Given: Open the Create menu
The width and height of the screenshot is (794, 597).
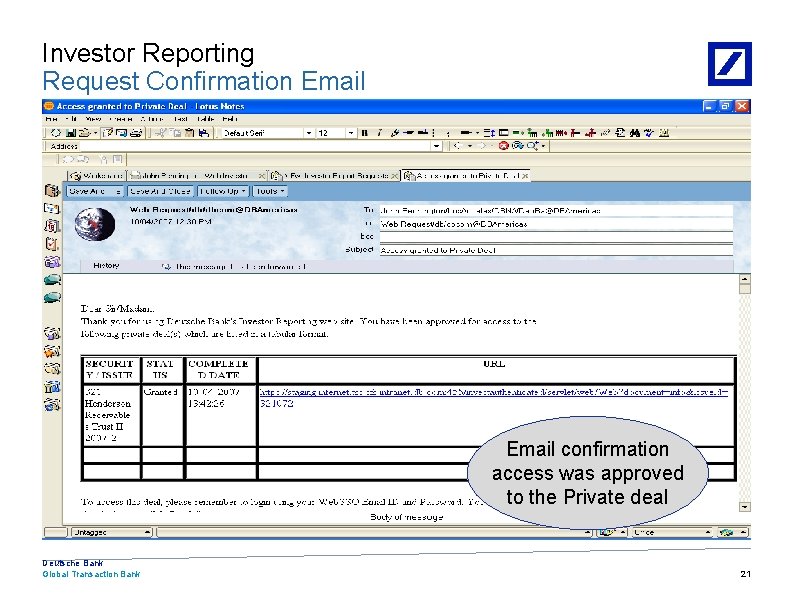Looking at the screenshot, I should pos(121,119).
